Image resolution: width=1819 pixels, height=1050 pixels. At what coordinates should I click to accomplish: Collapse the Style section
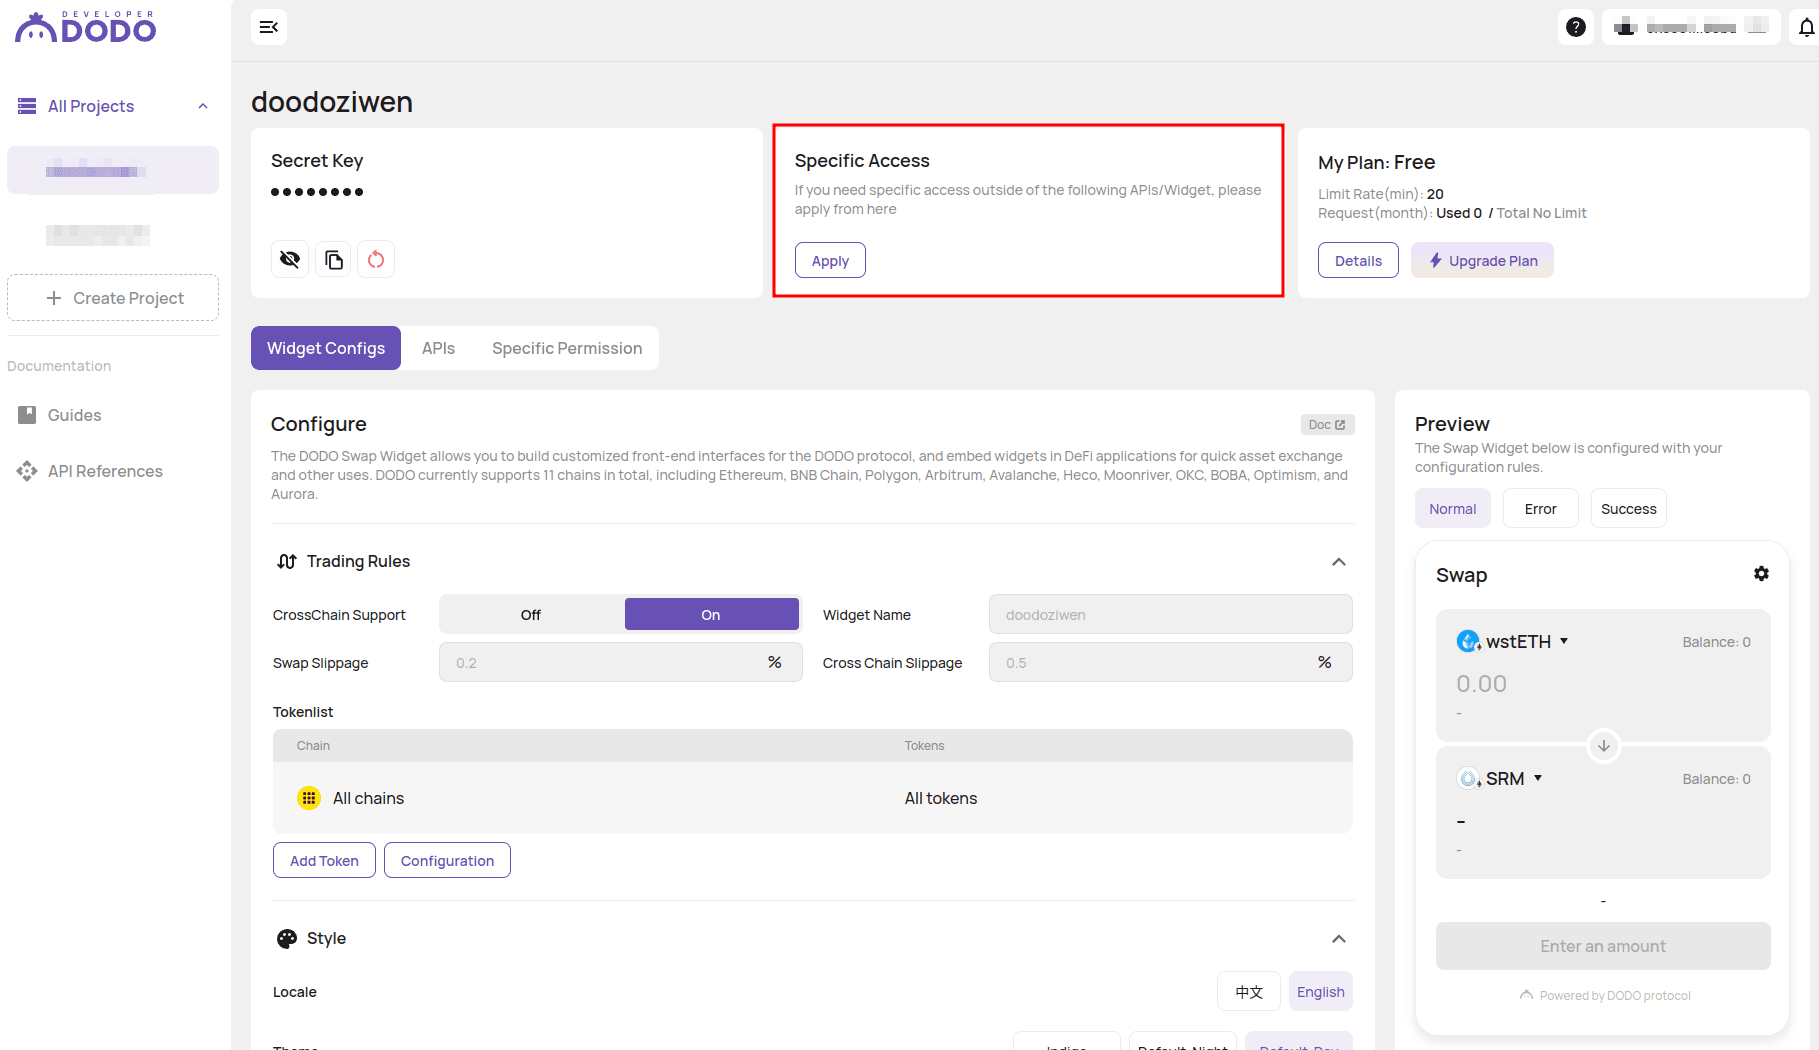[1339, 939]
